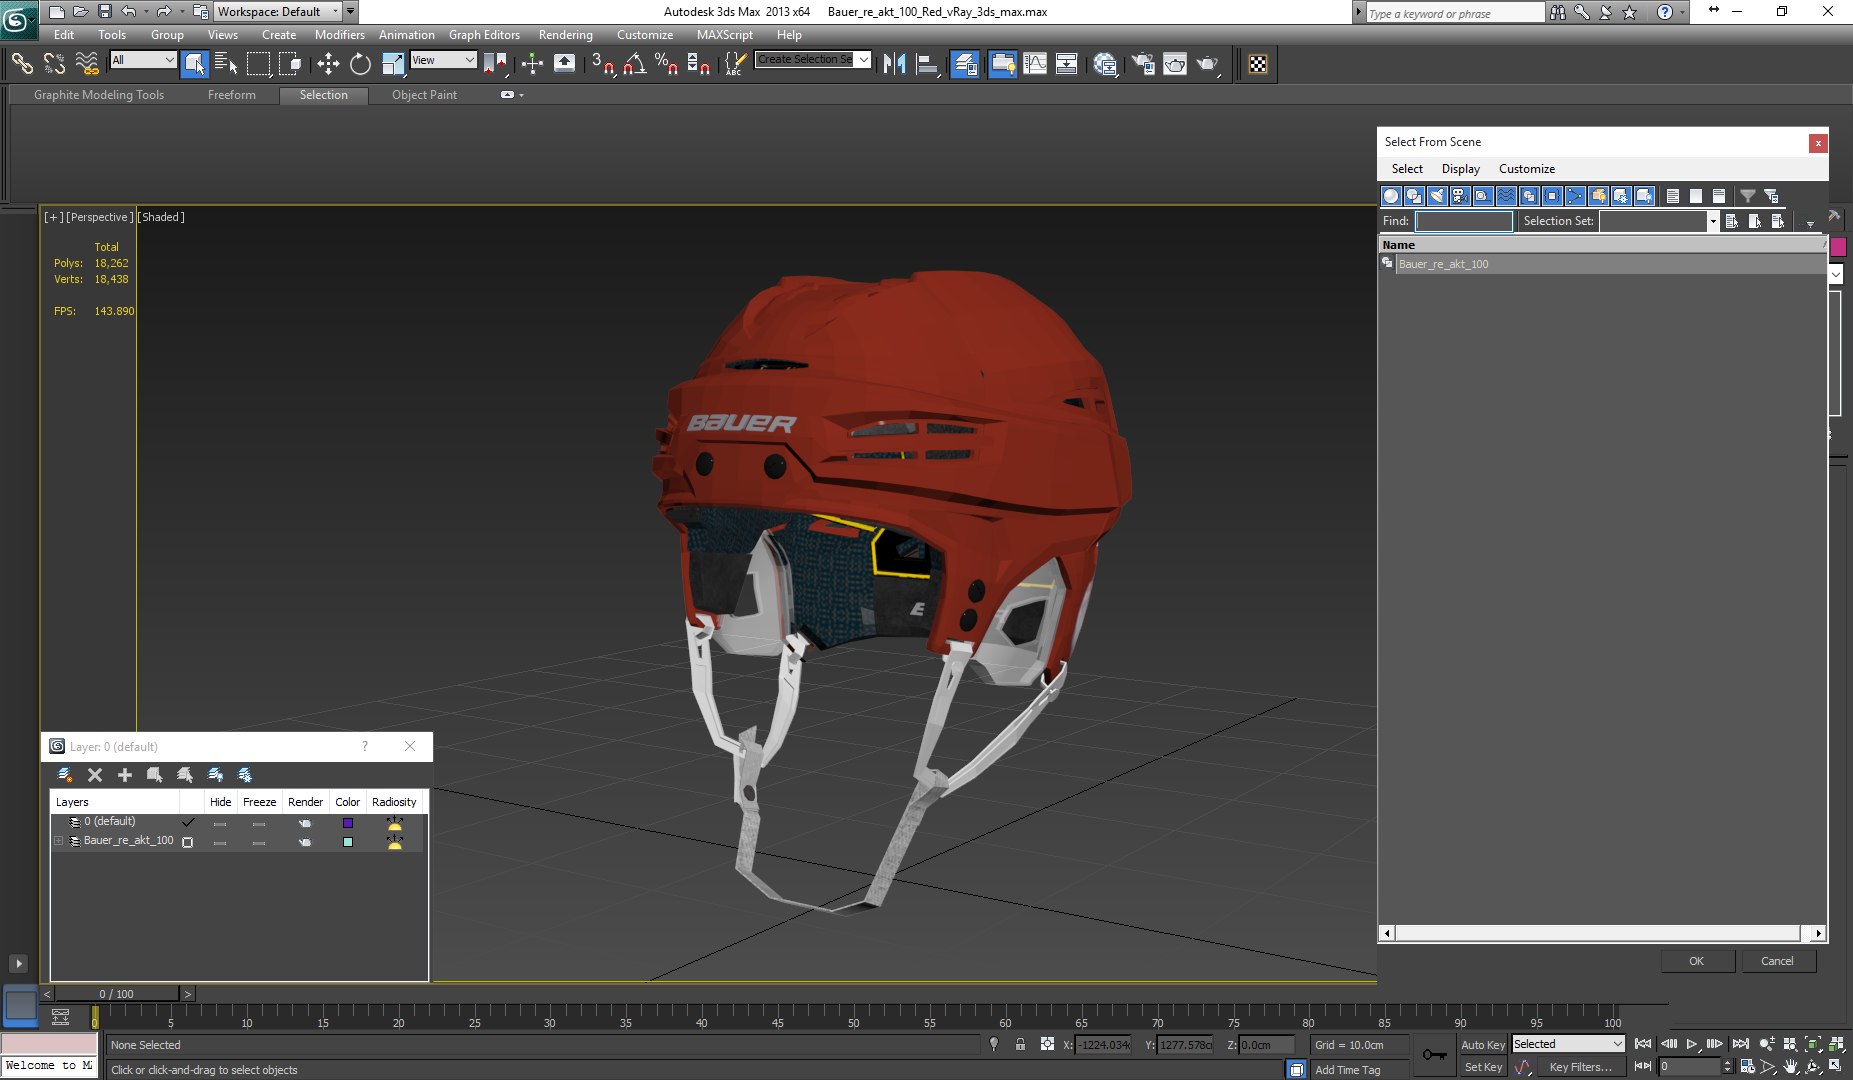
Task: Open the [Shaded] viewport shading menu
Action: pyautogui.click(x=161, y=217)
